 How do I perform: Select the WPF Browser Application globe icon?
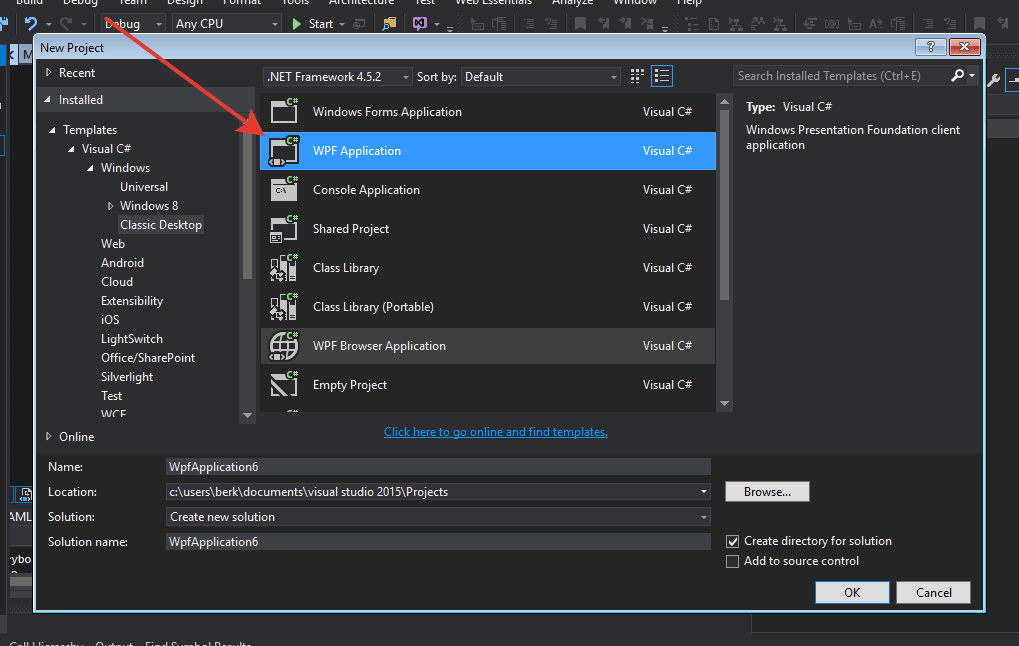(x=284, y=345)
